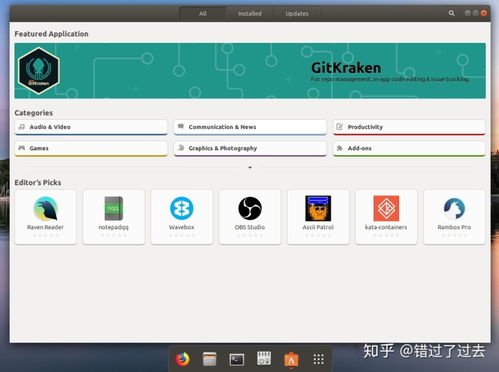Viewport: 499px width, 372px height.
Task: Open the Games category
Action: click(91, 148)
